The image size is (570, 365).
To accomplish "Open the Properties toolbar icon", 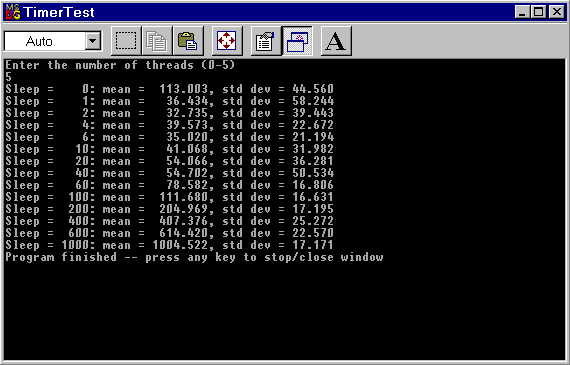I will tap(266, 41).
